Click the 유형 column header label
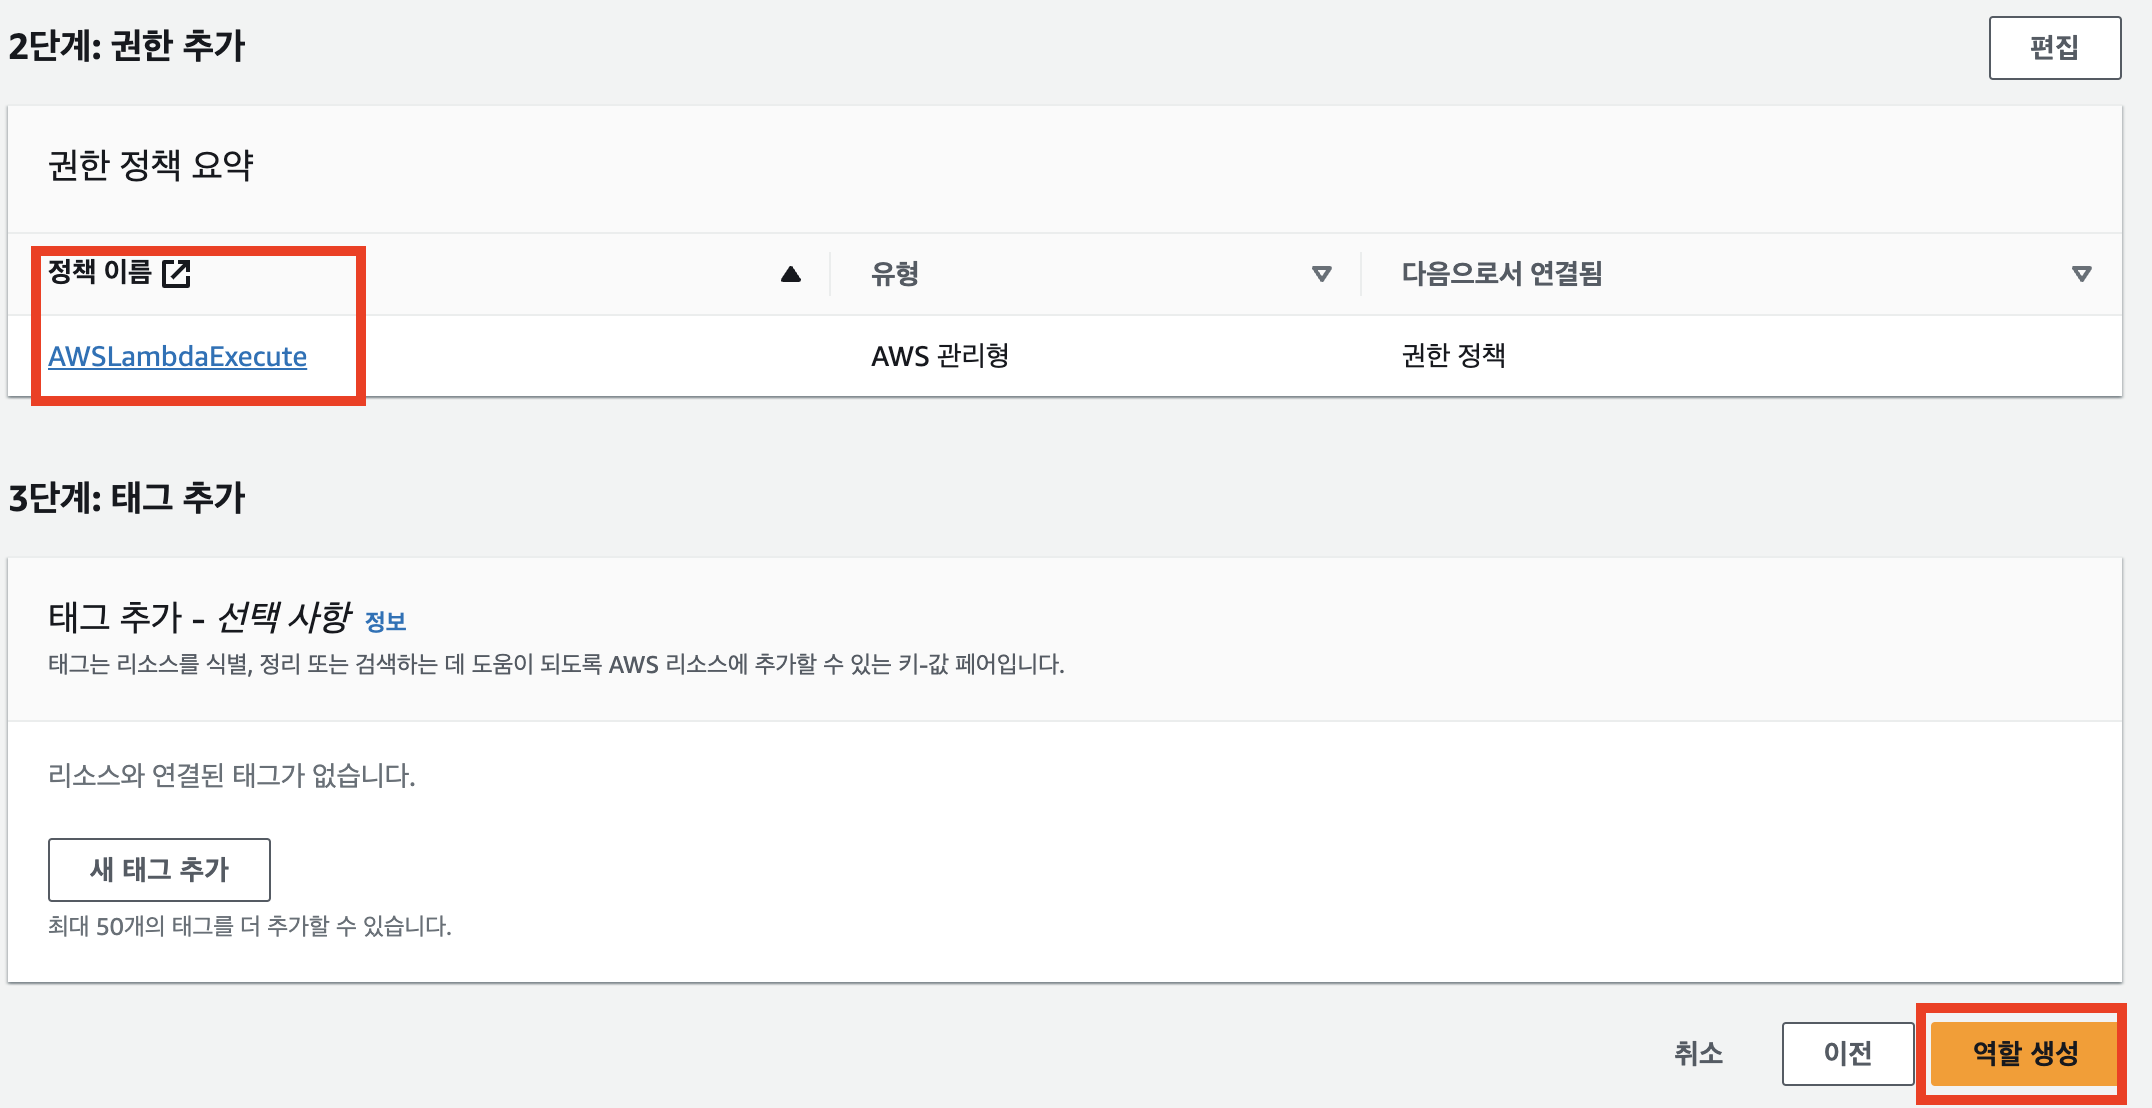This screenshot has height=1108, width=2152. point(894,274)
